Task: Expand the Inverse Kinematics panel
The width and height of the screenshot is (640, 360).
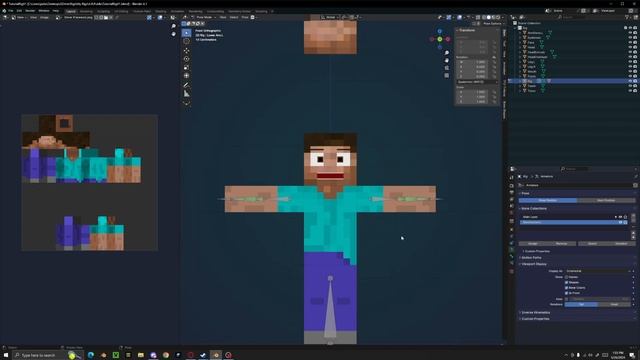Action: (x=535, y=313)
